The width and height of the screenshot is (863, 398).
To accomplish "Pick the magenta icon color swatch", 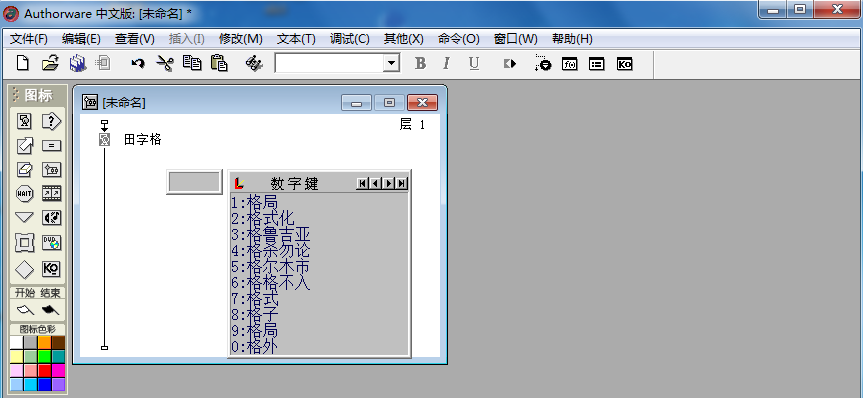I will [58, 370].
